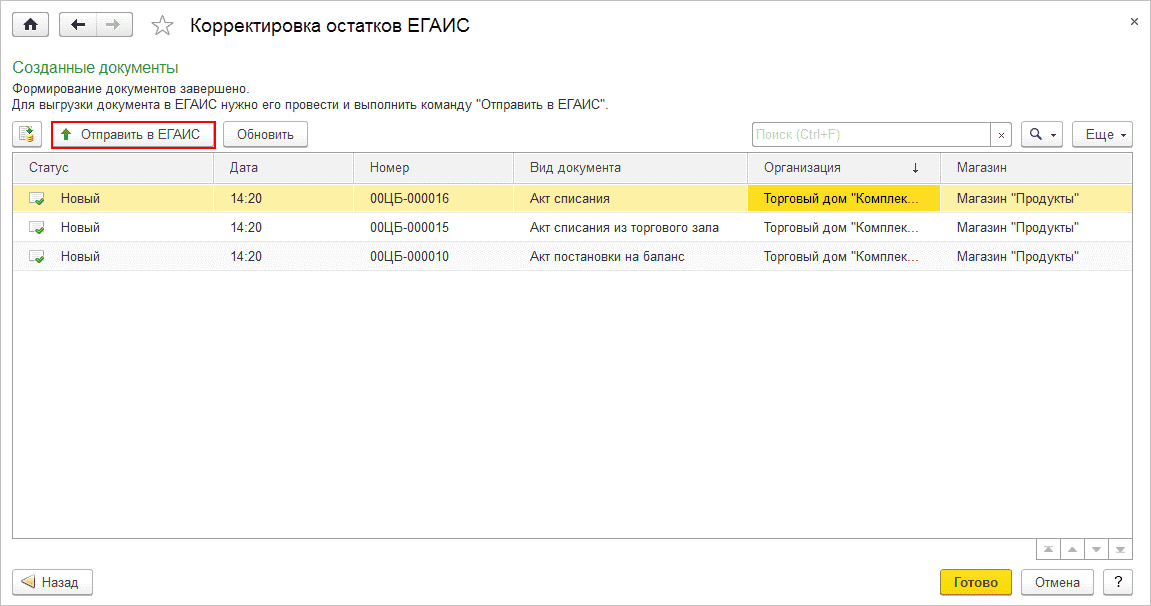Expand the Еще menu

pyautogui.click(x=1102, y=135)
